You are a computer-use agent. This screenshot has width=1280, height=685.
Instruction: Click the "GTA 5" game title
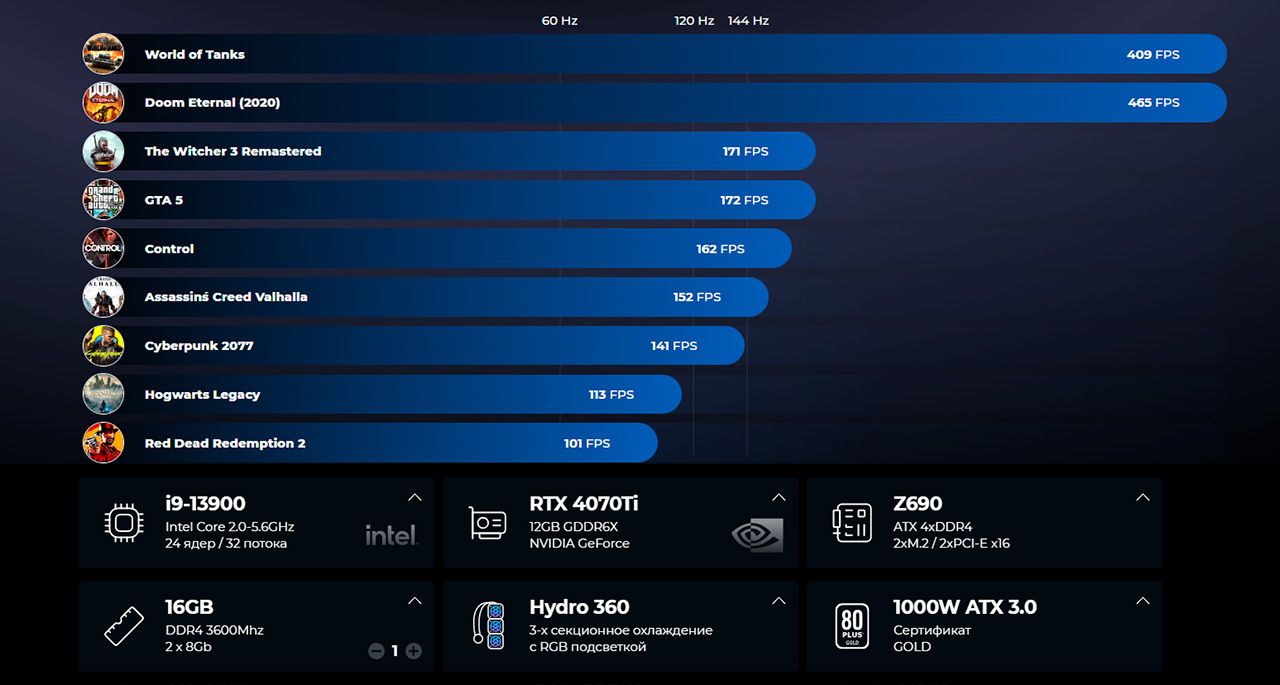164,200
